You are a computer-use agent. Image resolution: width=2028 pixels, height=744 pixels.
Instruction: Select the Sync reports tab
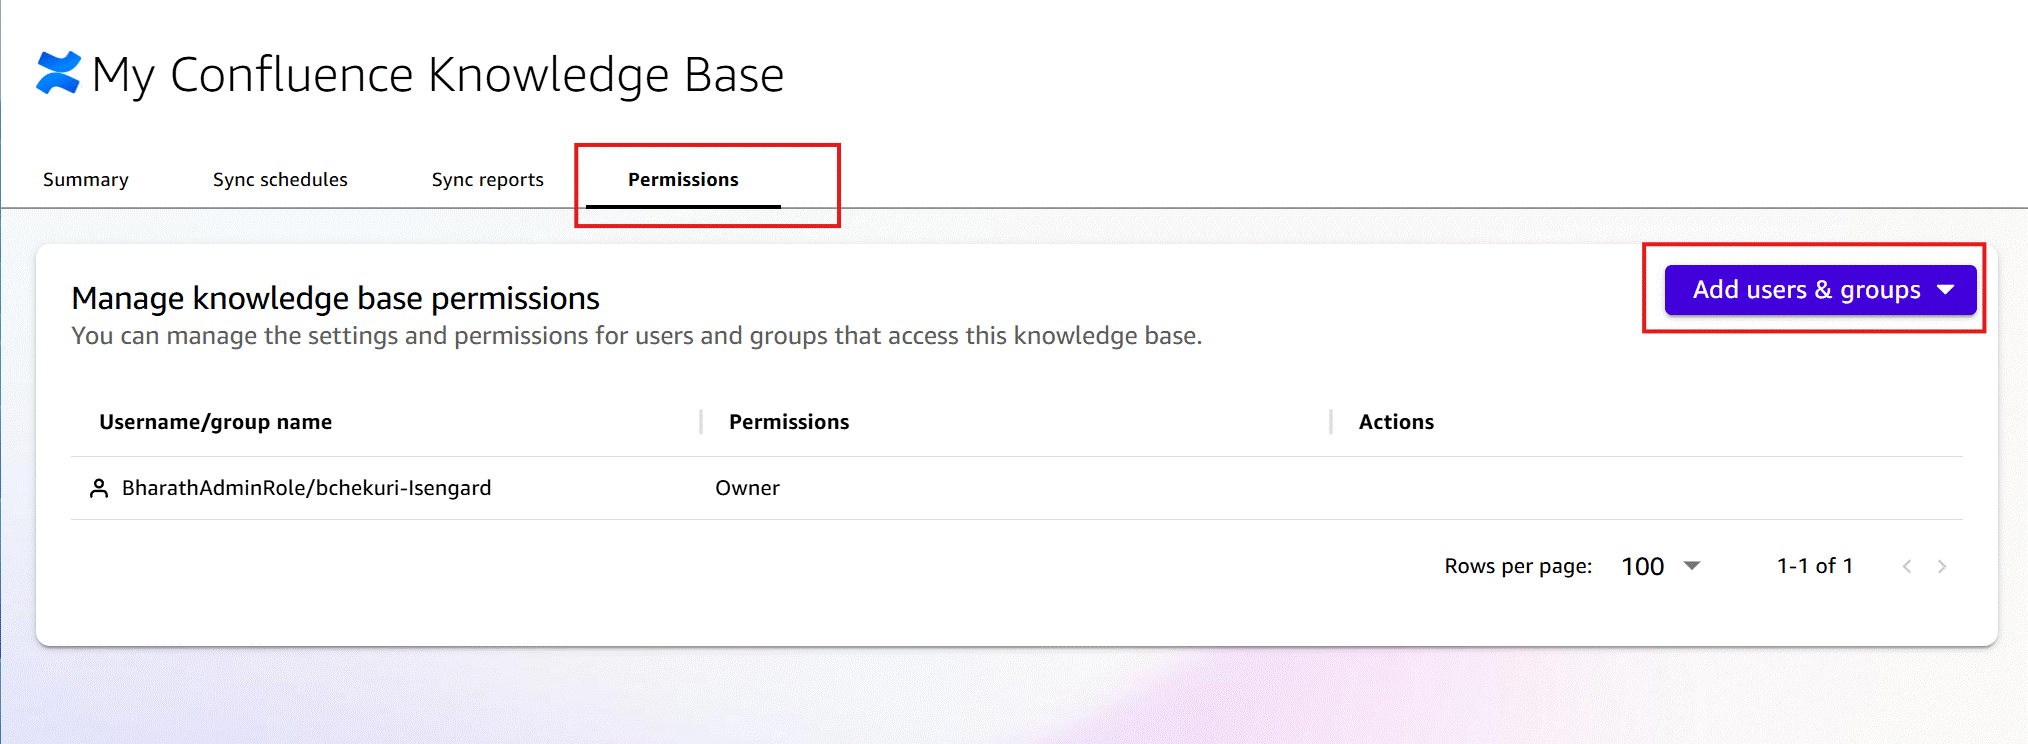tap(488, 179)
